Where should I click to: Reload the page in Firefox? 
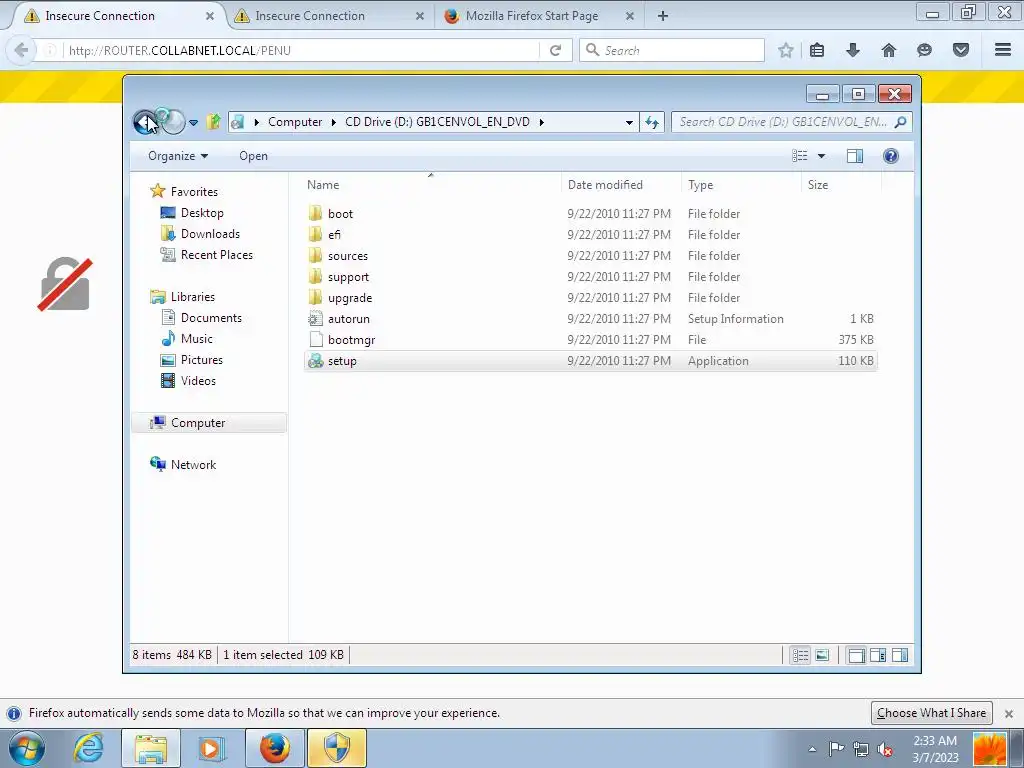(555, 50)
